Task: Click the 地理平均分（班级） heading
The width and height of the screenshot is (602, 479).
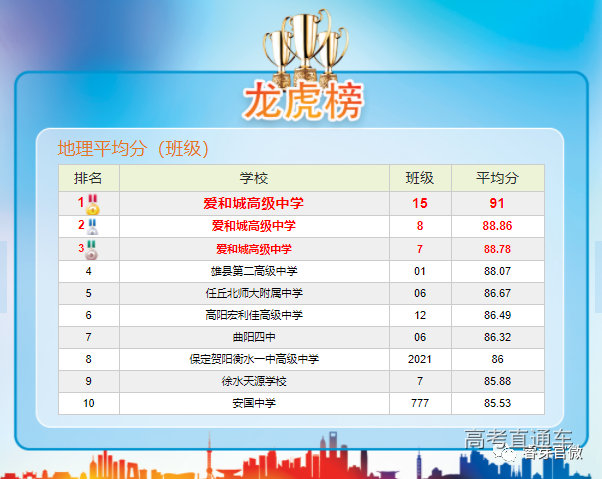Action: [x=132, y=149]
